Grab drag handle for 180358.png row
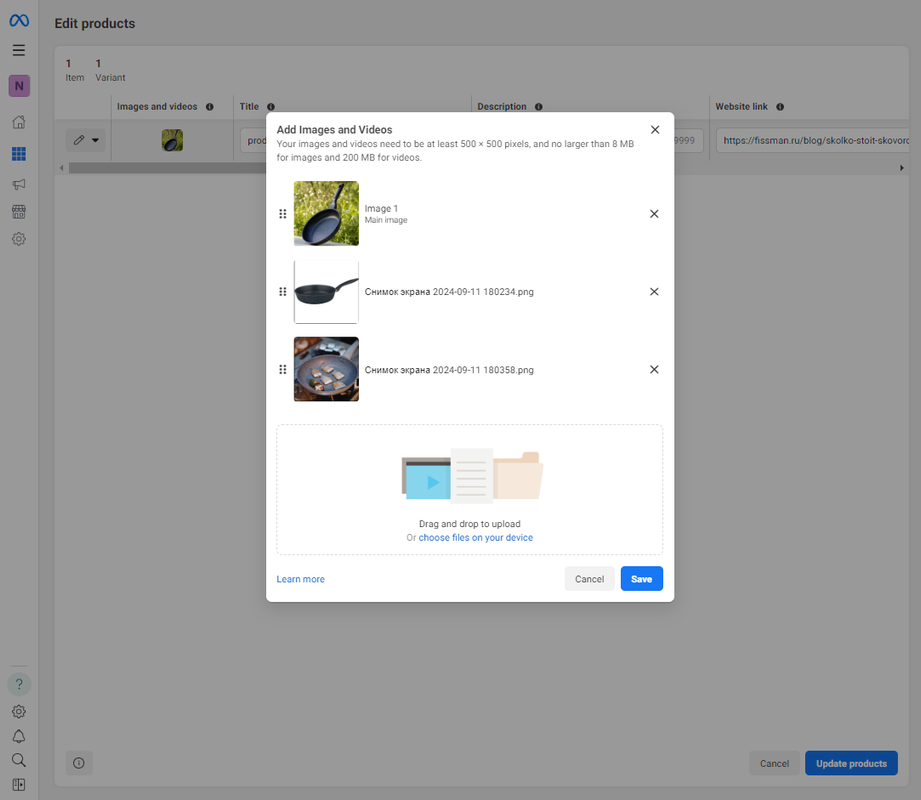The height and width of the screenshot is (800, 921). 283,369
